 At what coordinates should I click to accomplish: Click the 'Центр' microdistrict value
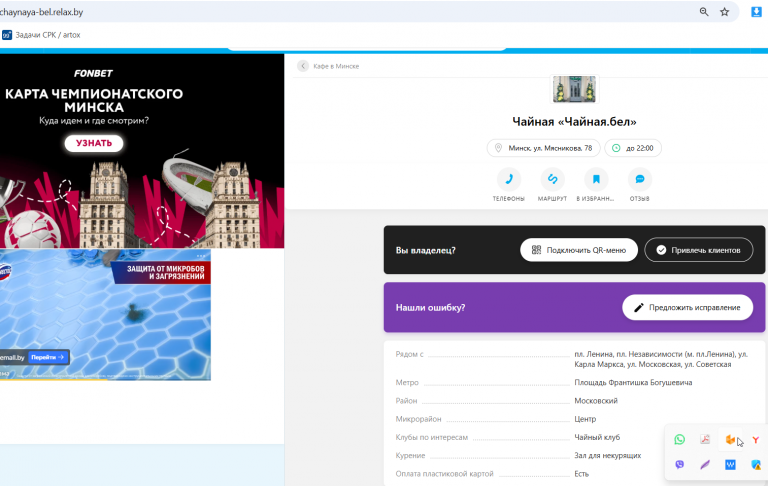pyautogui.click(x=585, y=419)
